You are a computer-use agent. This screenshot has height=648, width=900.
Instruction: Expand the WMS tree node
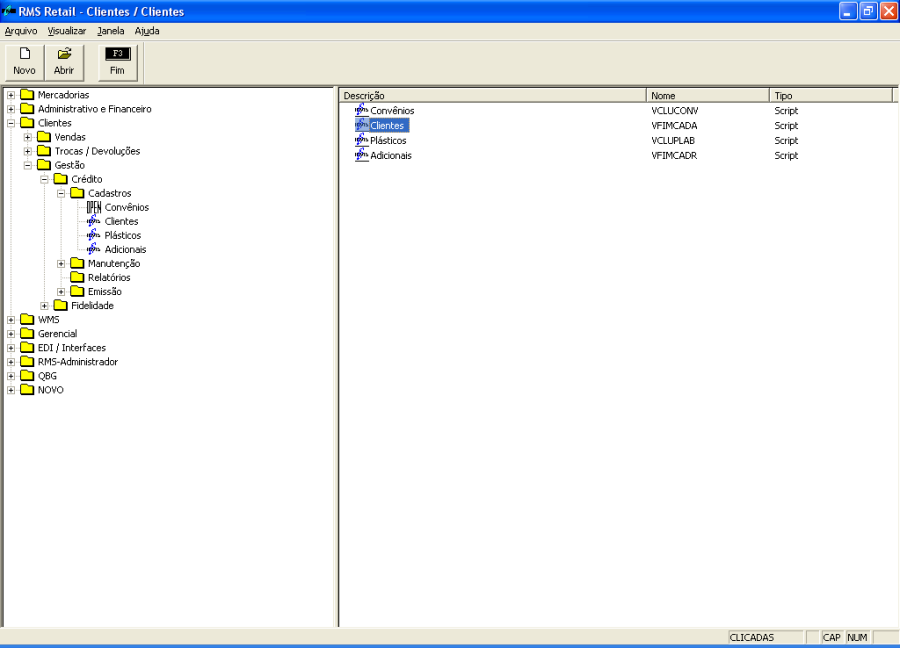tap(11, 320)
